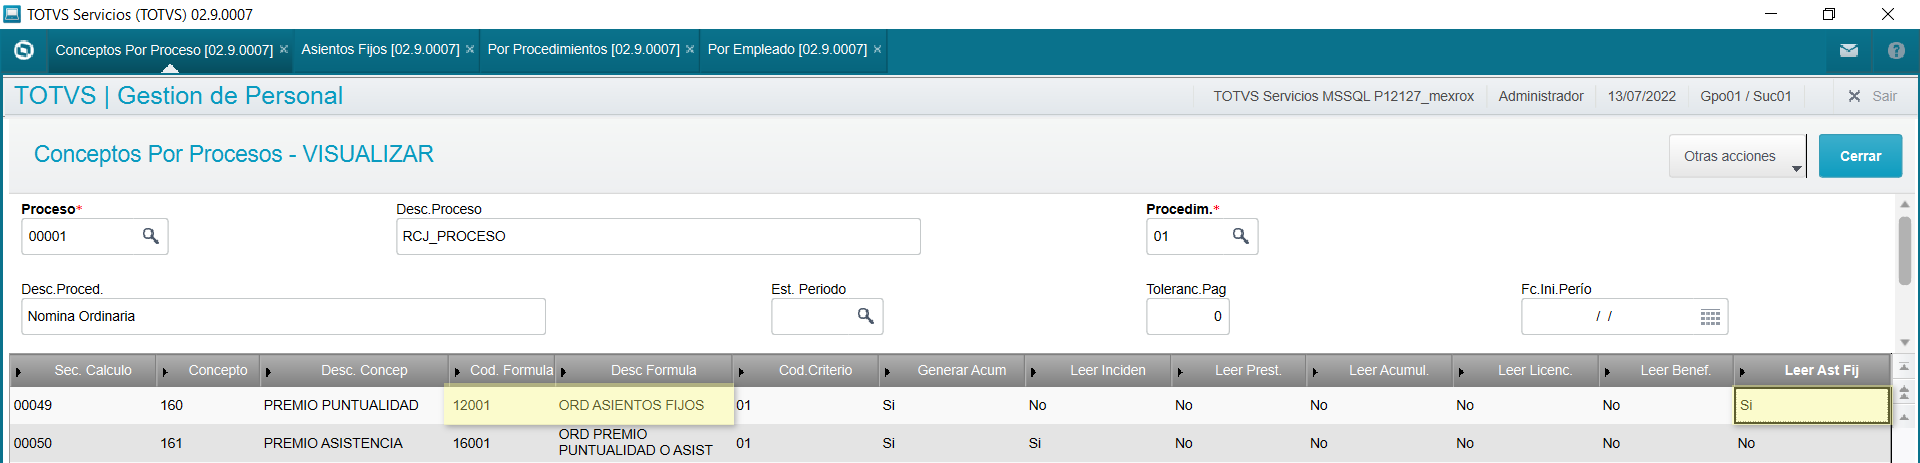This screenshot has width=1920, height=463.
Task: Click the Proceso lookup magnifier icon
Action: pyautogui.click(x=150, y=236)
